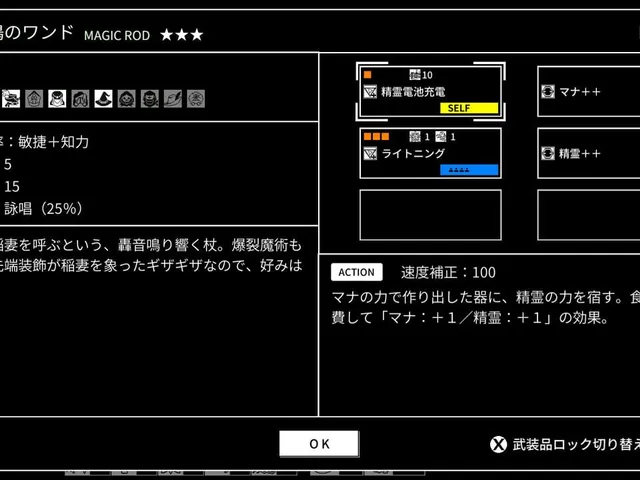This screenshot has width=640, height=480.
Task: Click the 速度補正:100 text
Action: tap(448, 272)
